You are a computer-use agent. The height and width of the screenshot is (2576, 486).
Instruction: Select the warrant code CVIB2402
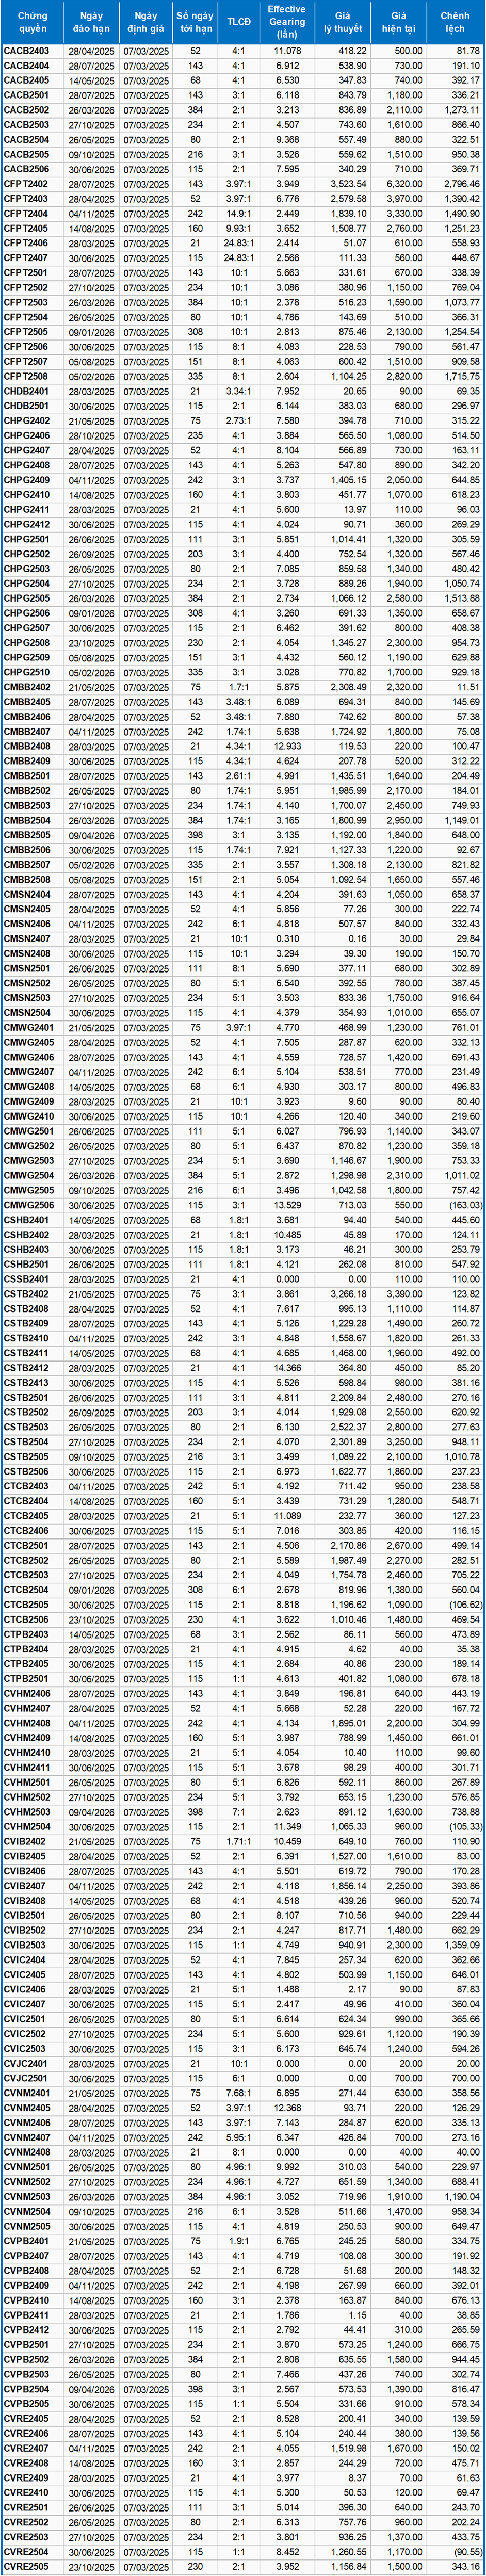[x=25, y=1841]
